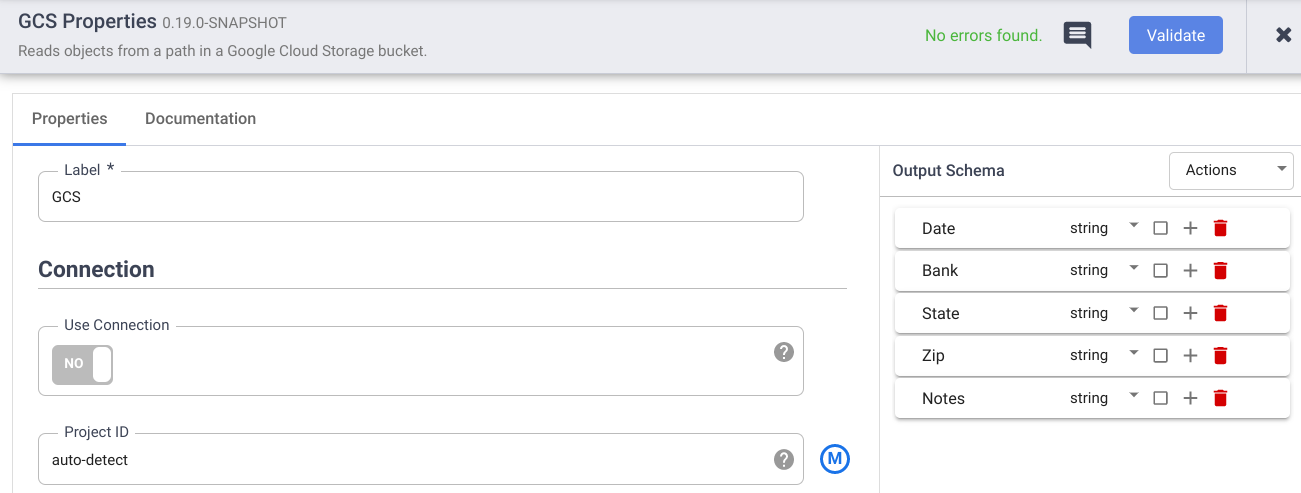Switch to the Documentation tab
This screenshot has width=1301, height=493.
200,118
